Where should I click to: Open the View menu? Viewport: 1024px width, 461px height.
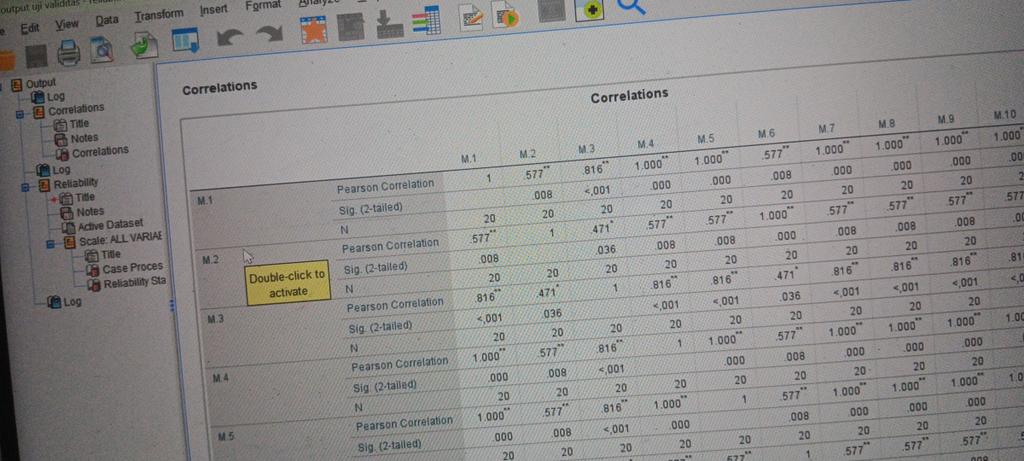[x=67, y=24]
